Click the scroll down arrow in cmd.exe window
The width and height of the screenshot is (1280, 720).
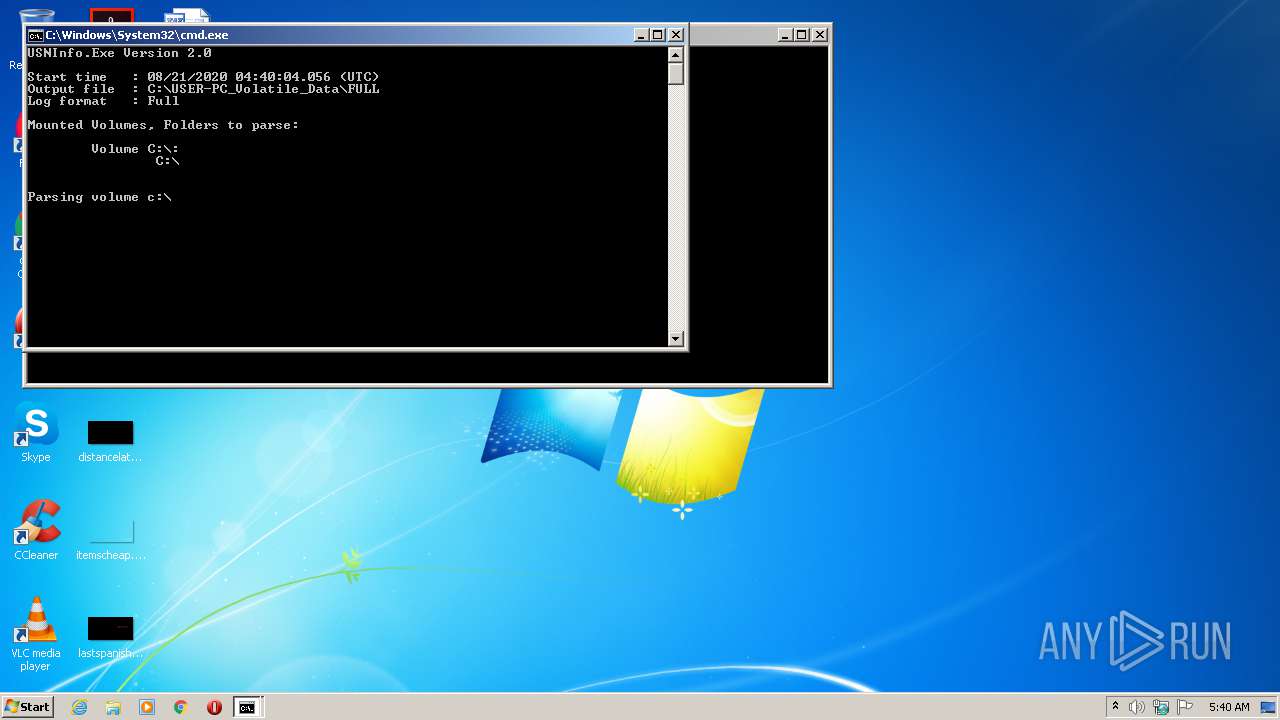[676, 339]
